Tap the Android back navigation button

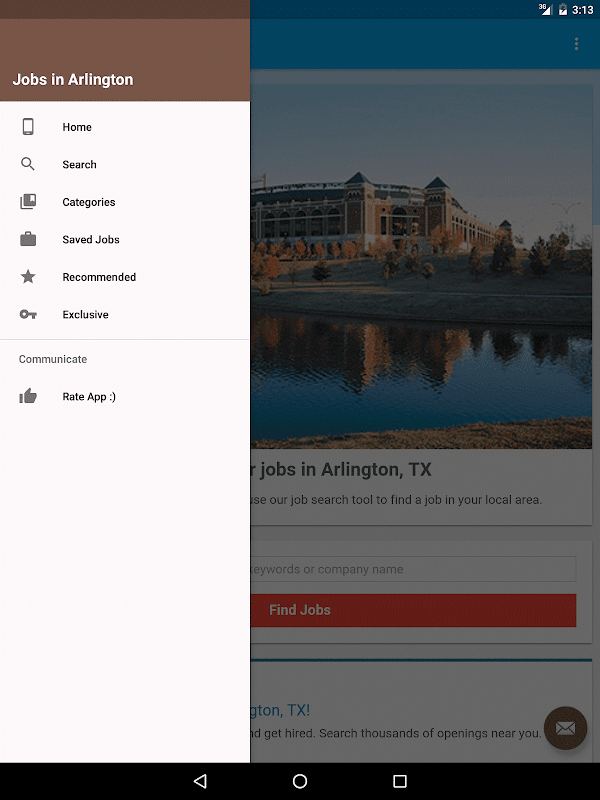coord(200,781)
